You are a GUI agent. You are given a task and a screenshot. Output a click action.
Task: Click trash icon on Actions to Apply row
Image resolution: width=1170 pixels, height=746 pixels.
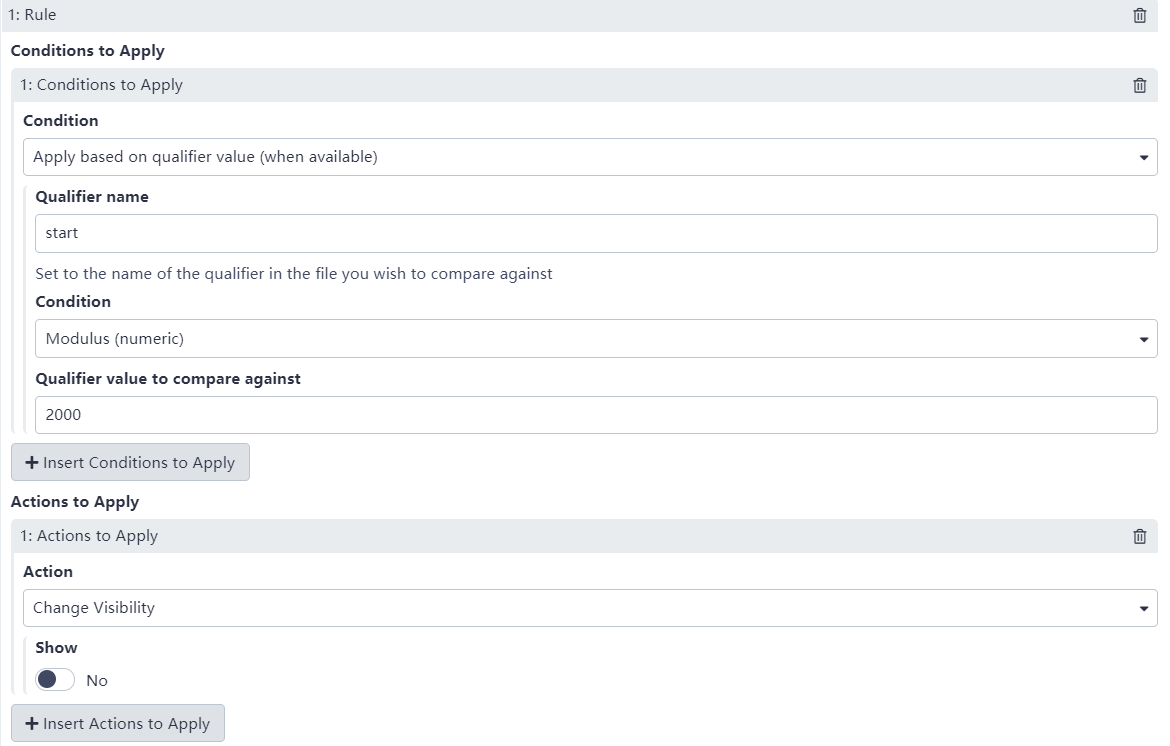click(x=1139, y=536)
